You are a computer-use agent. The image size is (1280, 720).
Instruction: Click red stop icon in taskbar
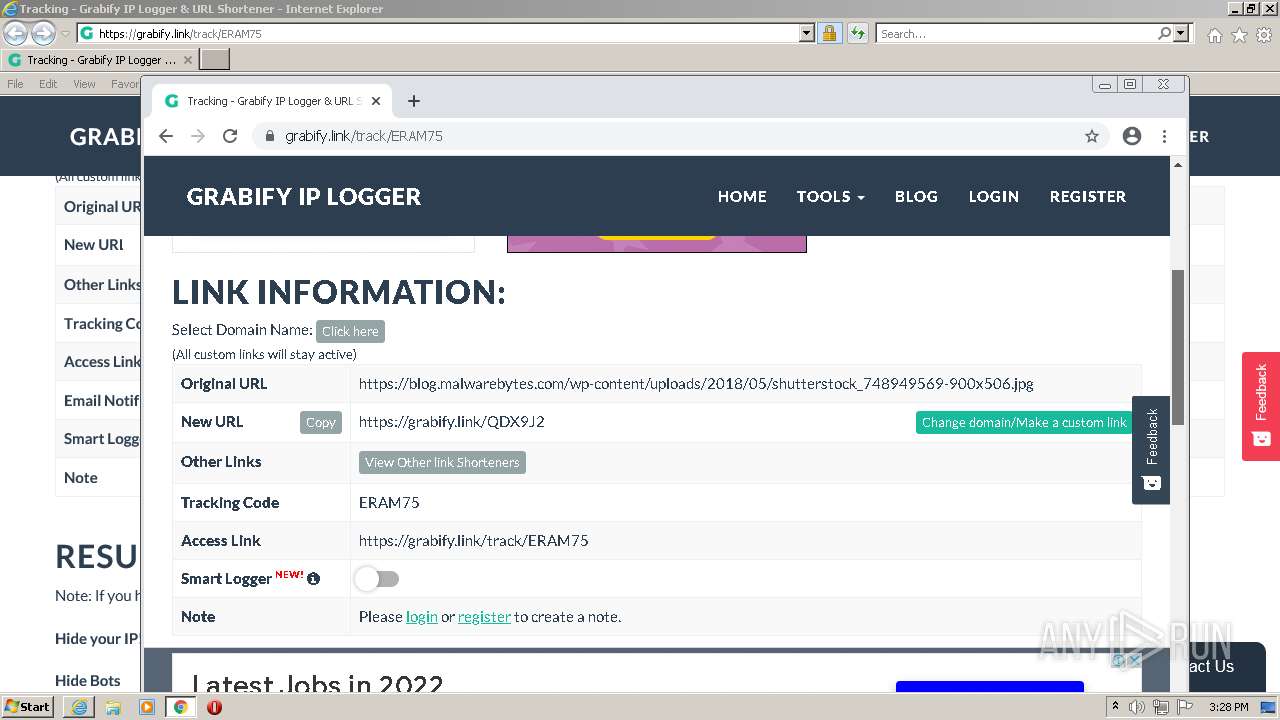click(214, 707)
